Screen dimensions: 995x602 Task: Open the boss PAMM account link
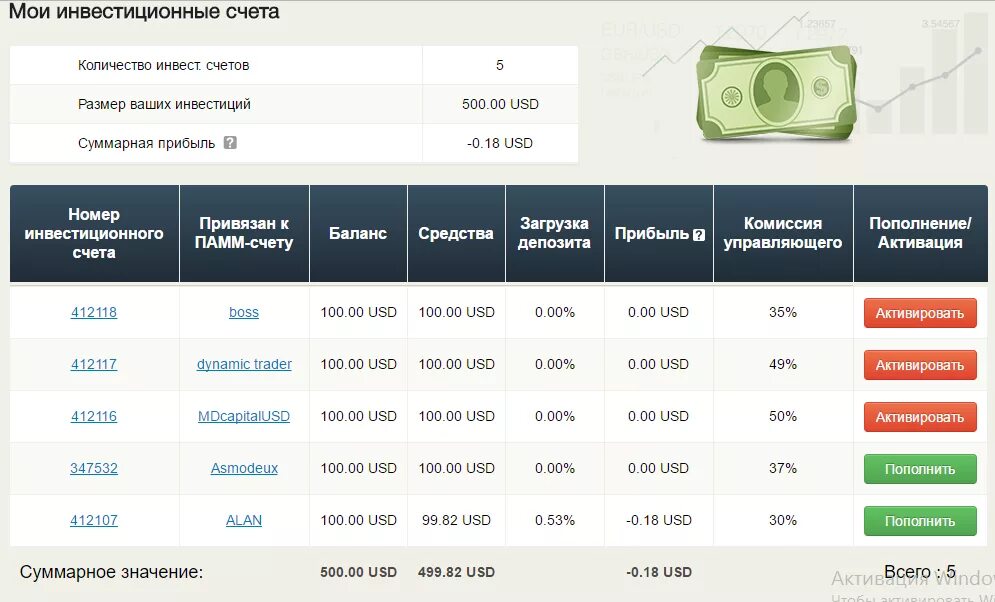244,312
